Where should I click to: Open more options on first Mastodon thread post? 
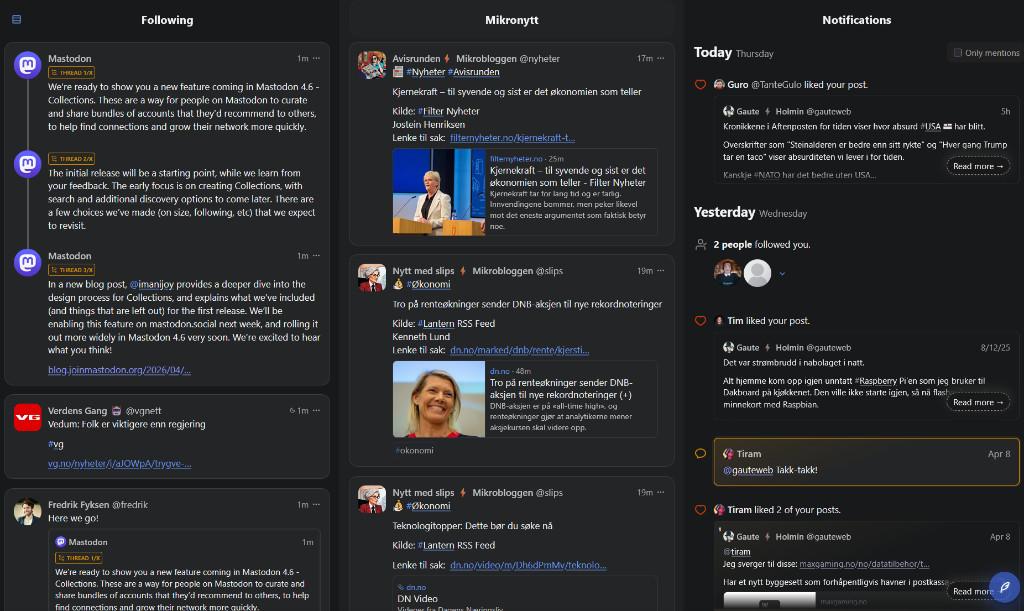(x=317, y=58)
